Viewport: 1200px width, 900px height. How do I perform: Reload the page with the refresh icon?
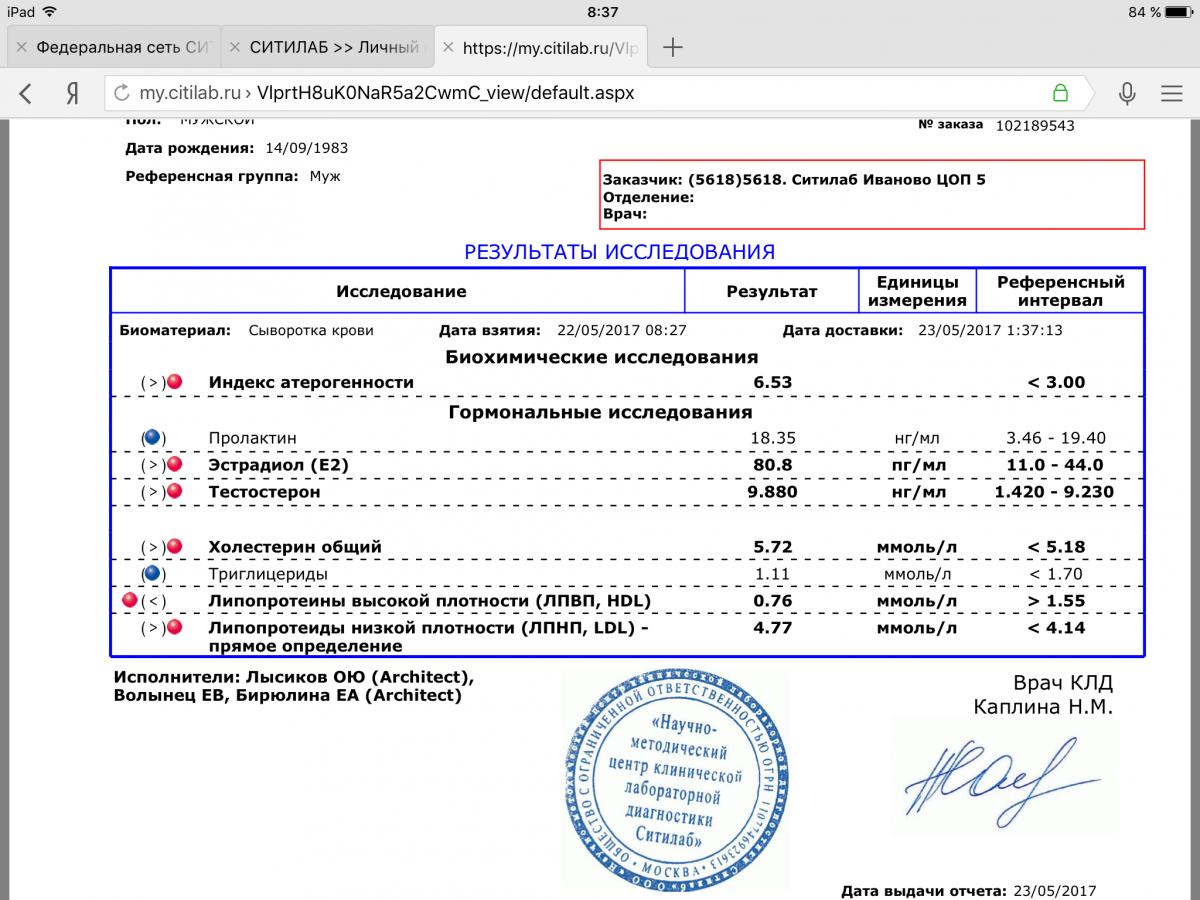[x=122, y=94]
